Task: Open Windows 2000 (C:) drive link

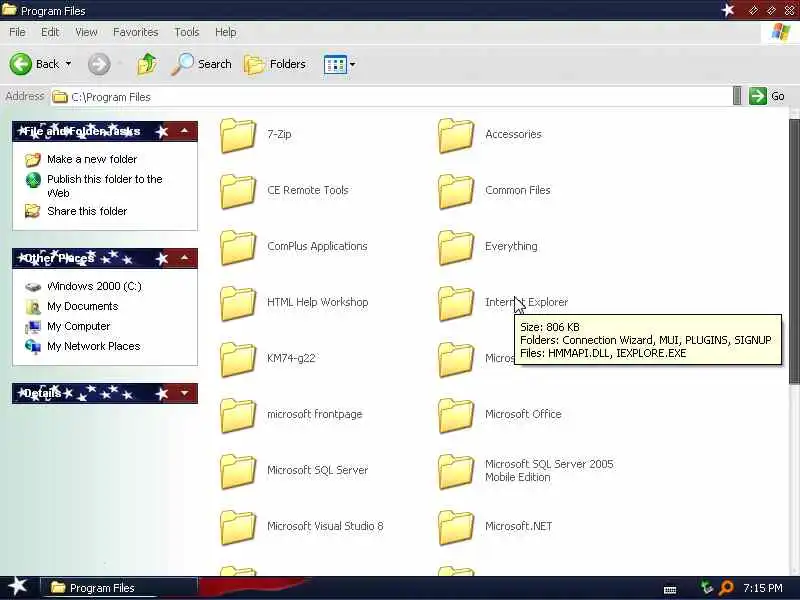Action: point(94,286)
